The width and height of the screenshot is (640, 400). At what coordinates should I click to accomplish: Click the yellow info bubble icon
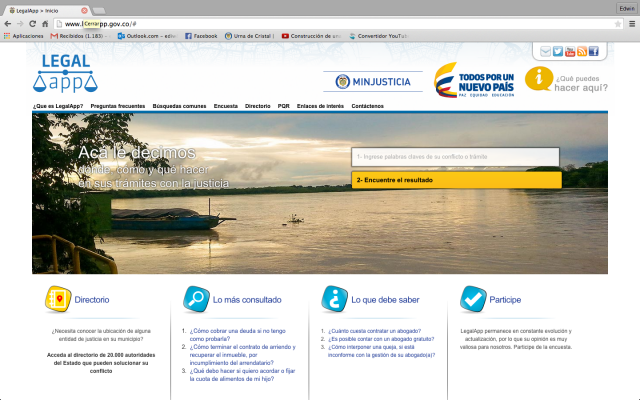(538, 78)
